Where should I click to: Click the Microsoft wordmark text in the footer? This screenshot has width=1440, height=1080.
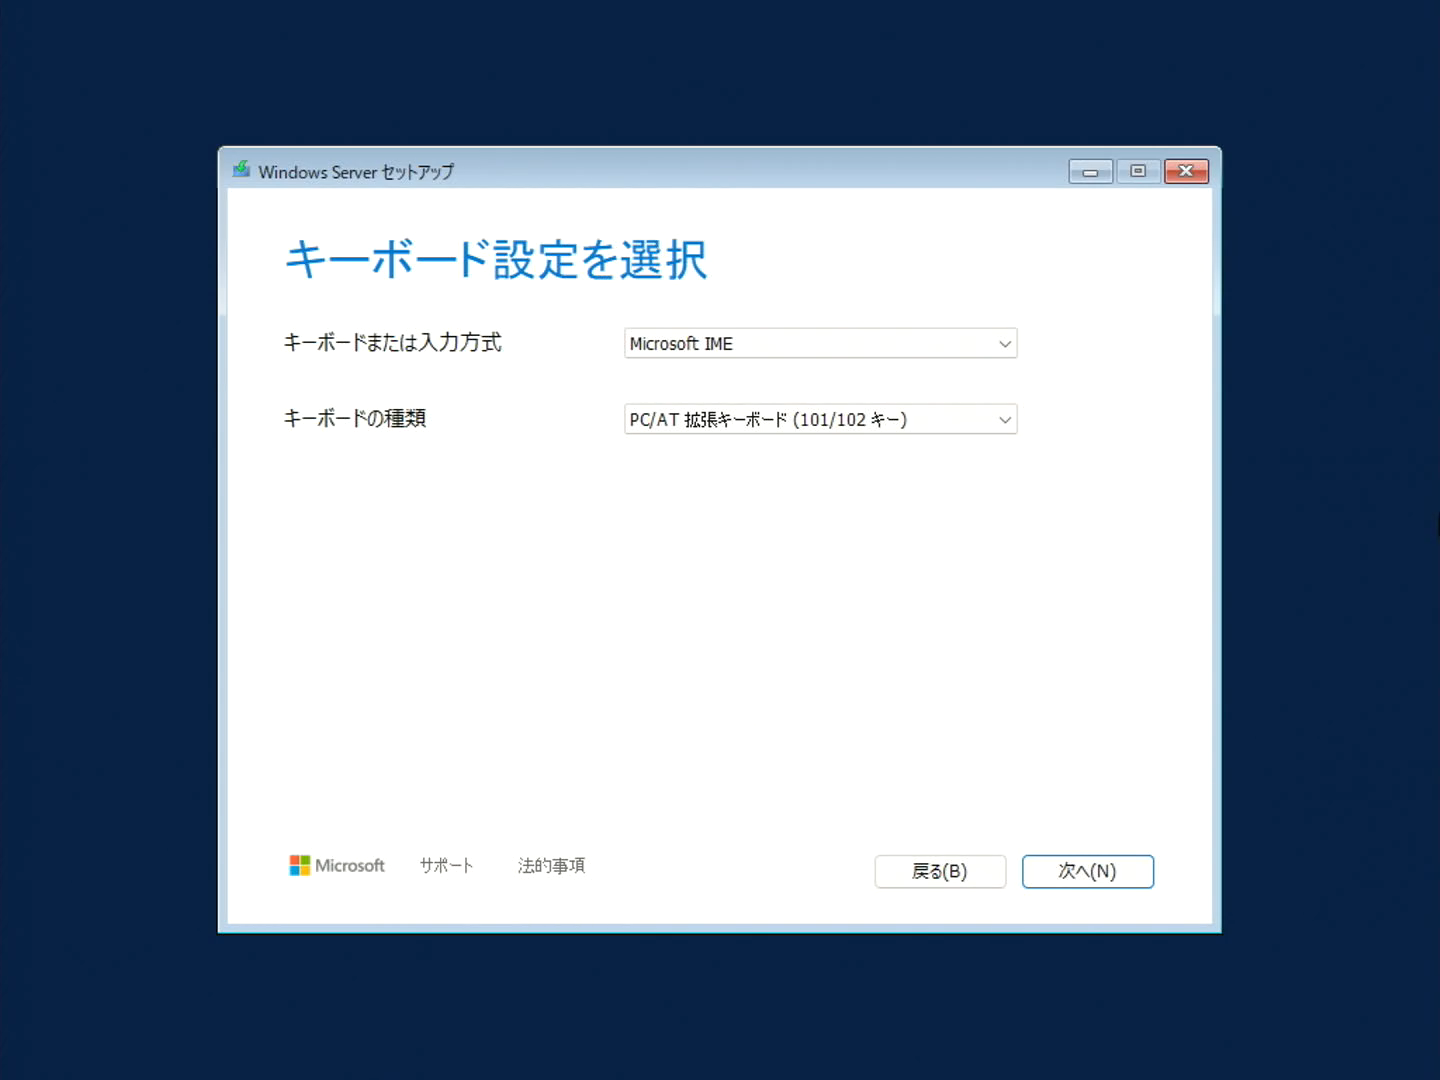pos(350,866)
